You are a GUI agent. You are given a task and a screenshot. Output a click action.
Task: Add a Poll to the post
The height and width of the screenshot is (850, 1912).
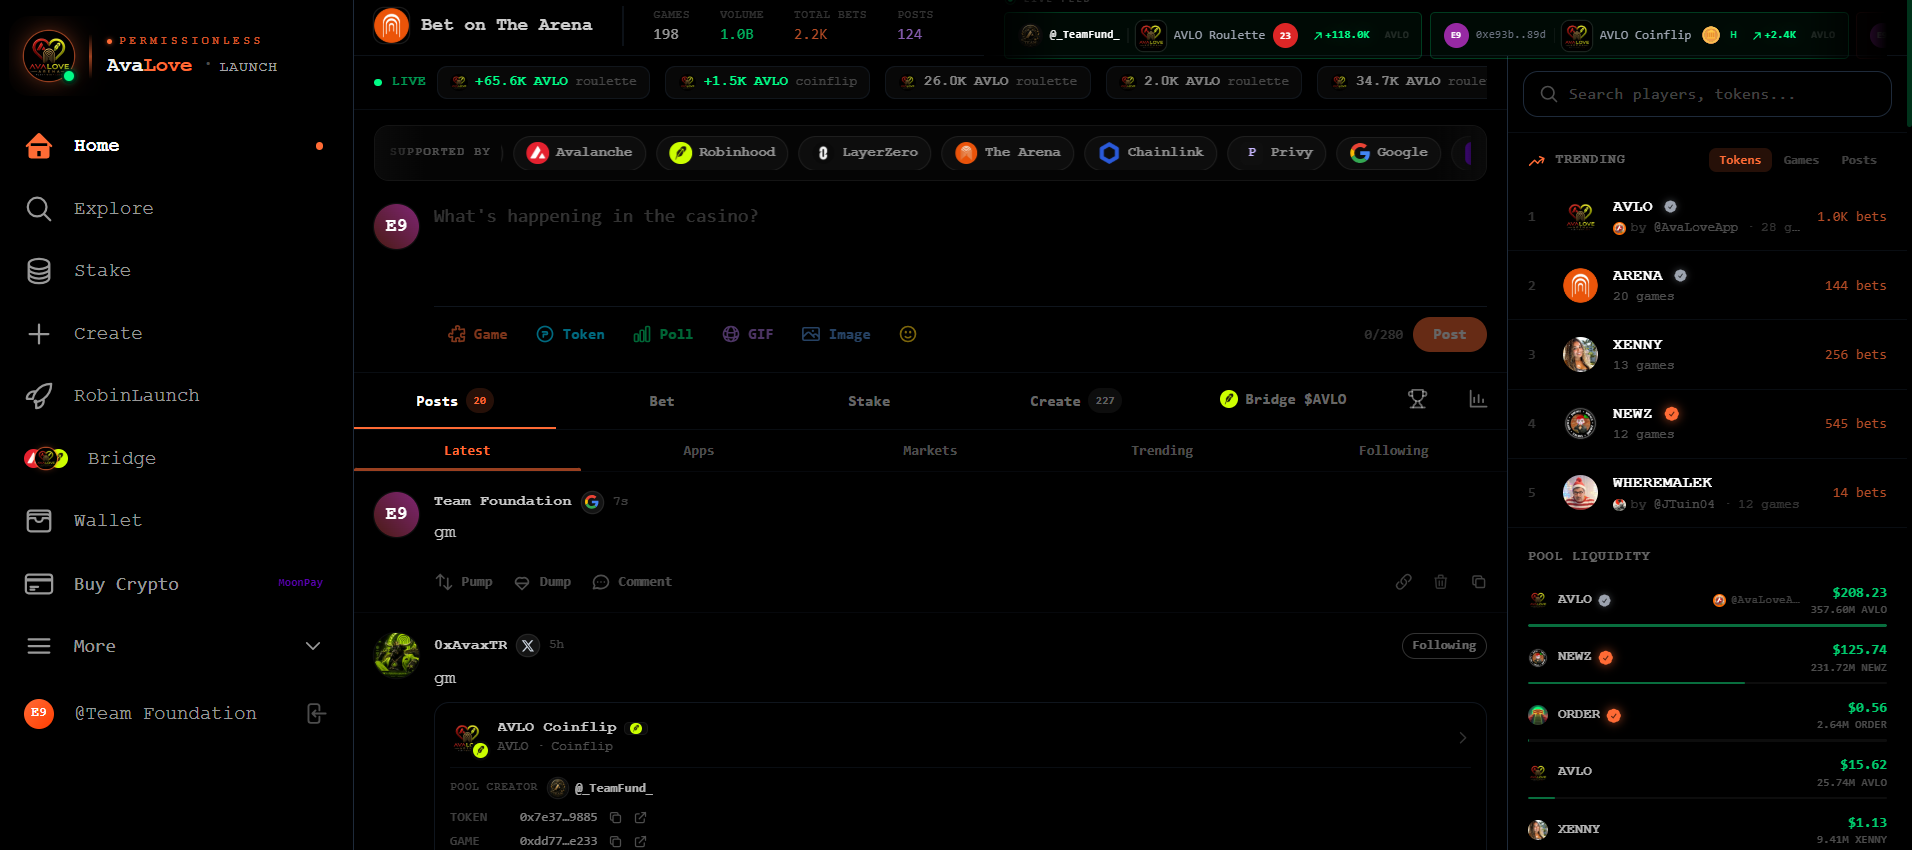point(663,335)
